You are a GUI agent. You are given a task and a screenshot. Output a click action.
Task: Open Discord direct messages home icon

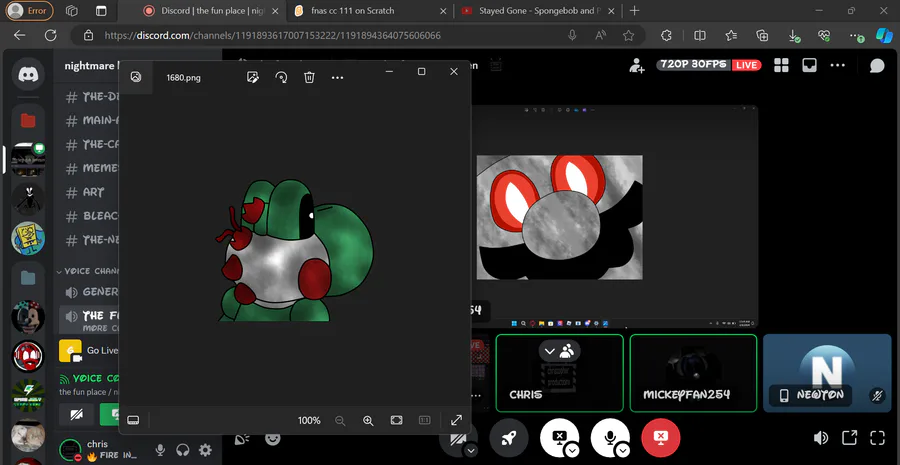(x=28, y=74)
